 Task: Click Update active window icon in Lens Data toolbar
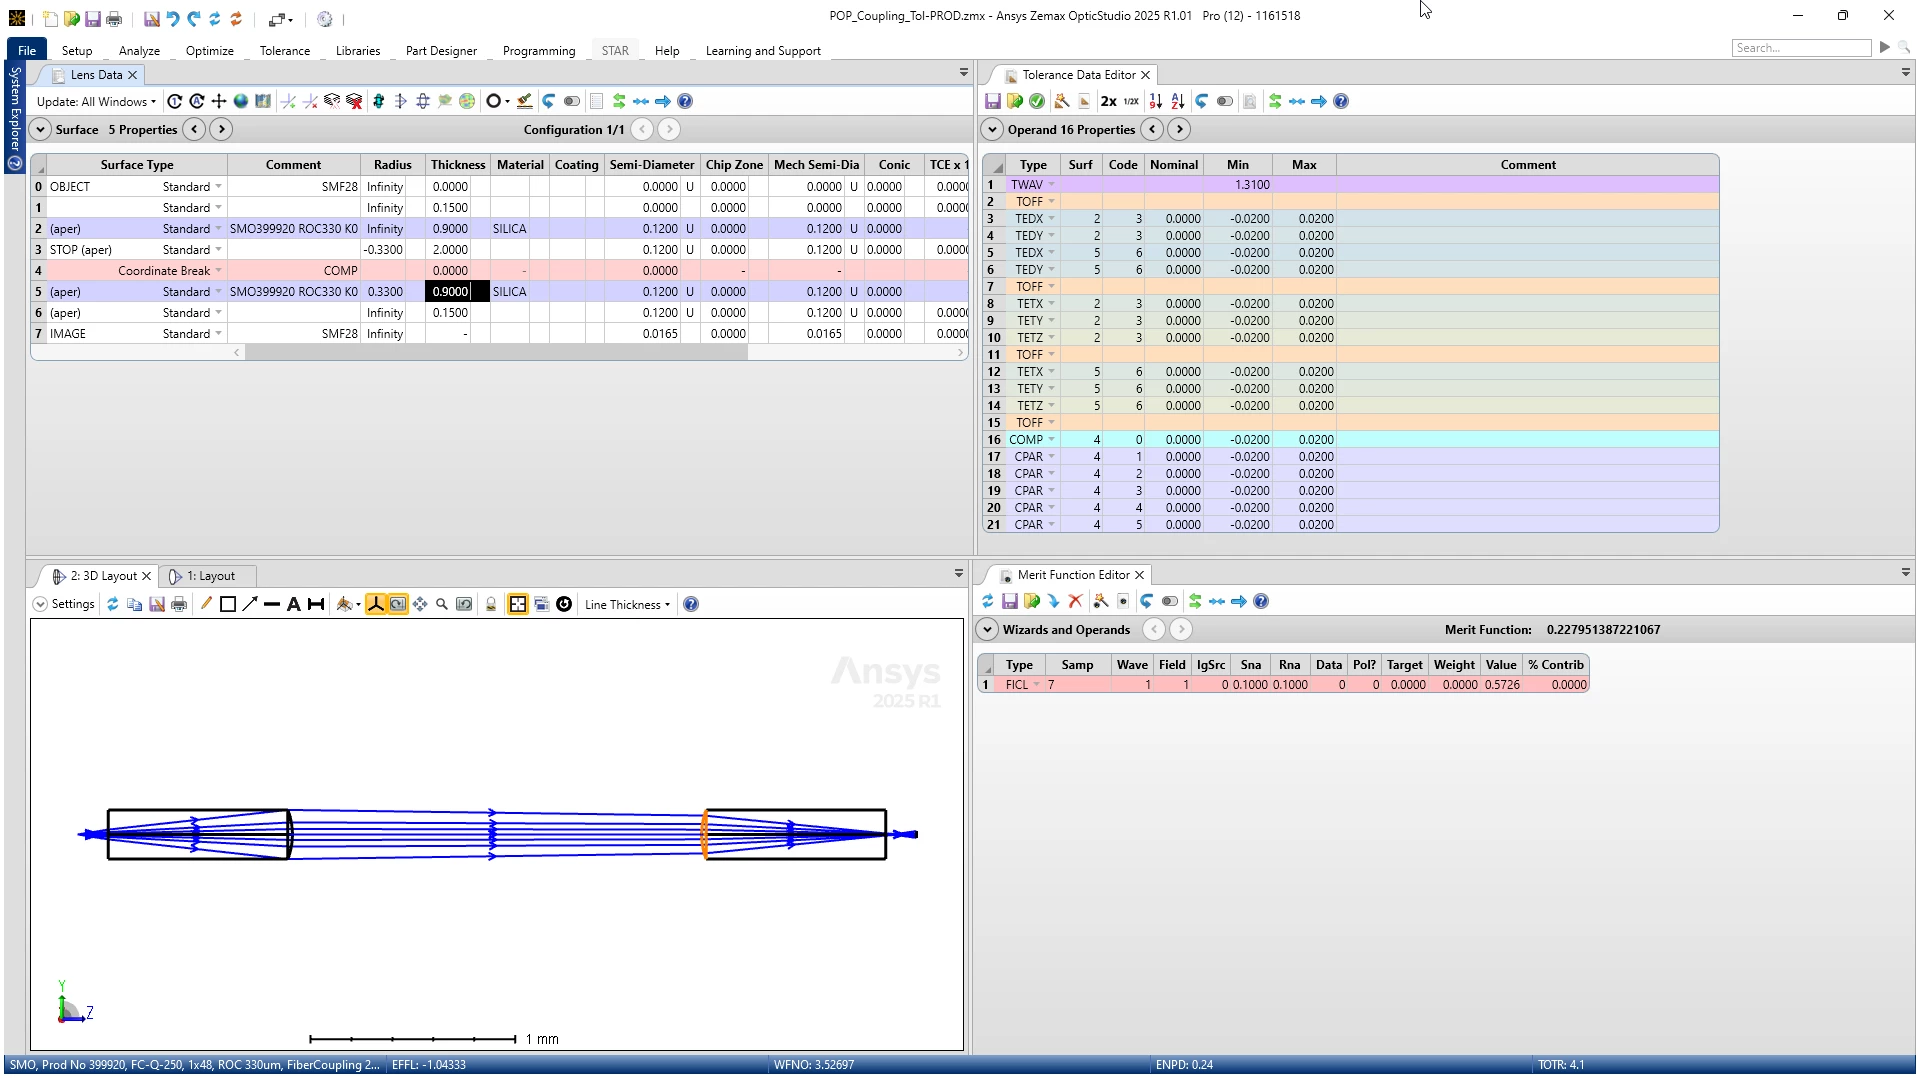(x=175, y=101)
